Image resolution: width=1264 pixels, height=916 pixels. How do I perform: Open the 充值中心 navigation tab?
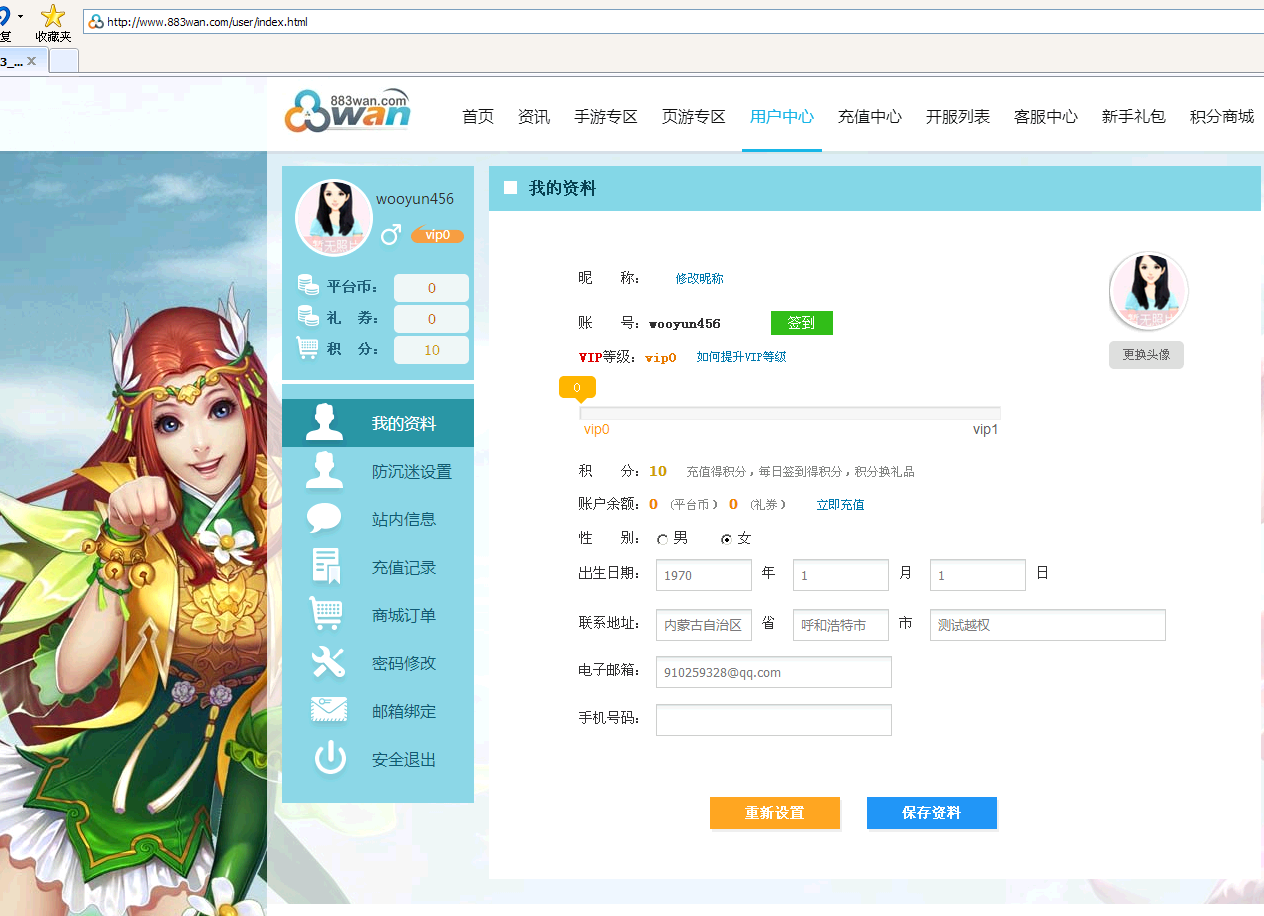coord(870,117)
